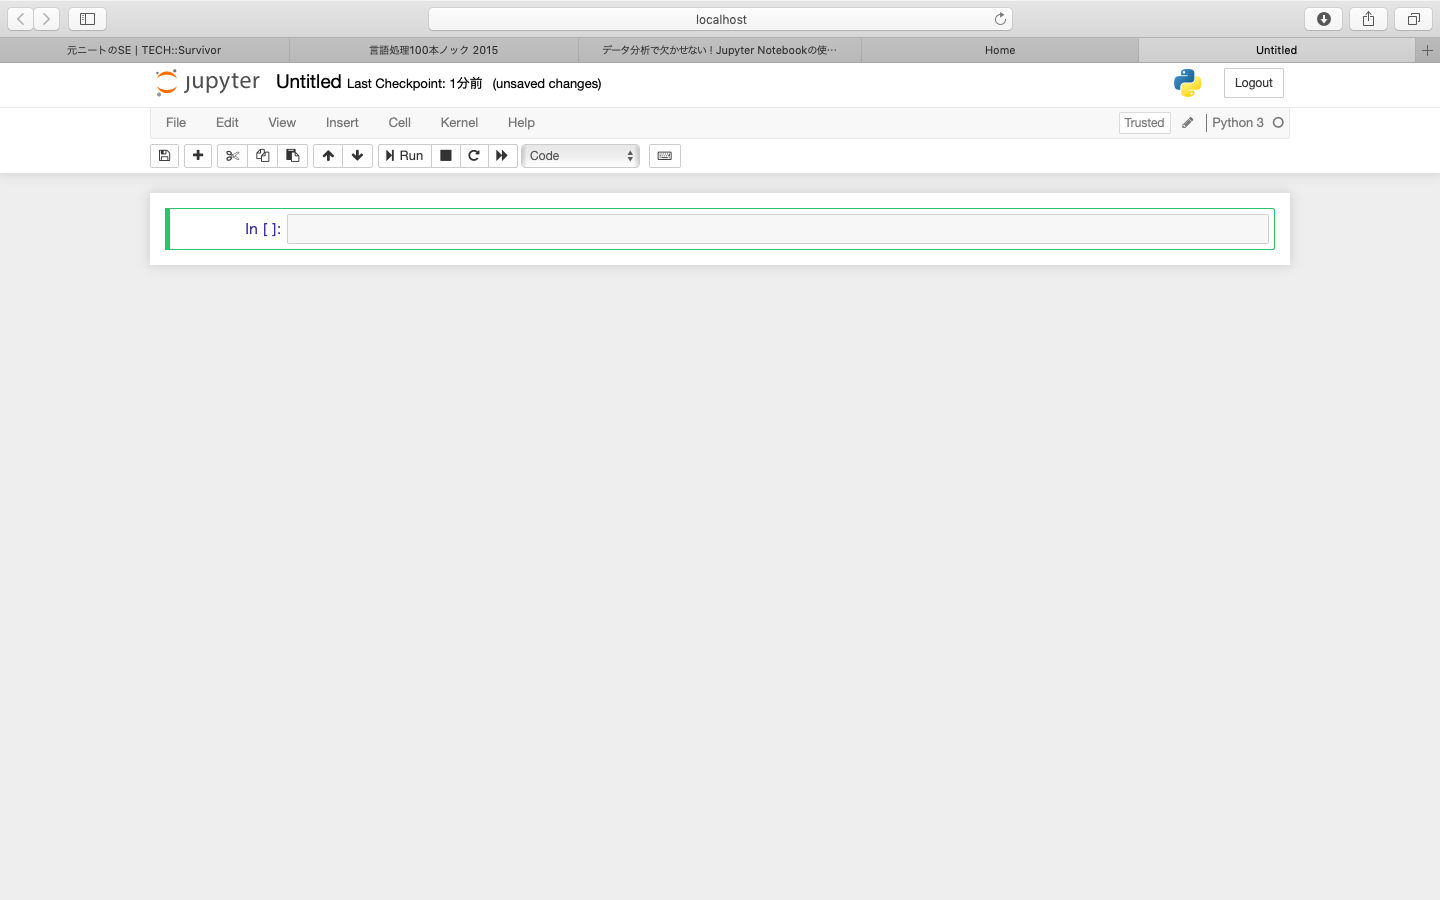
Task: Open the Kernel menu
Action: click(x=459, y=123)
